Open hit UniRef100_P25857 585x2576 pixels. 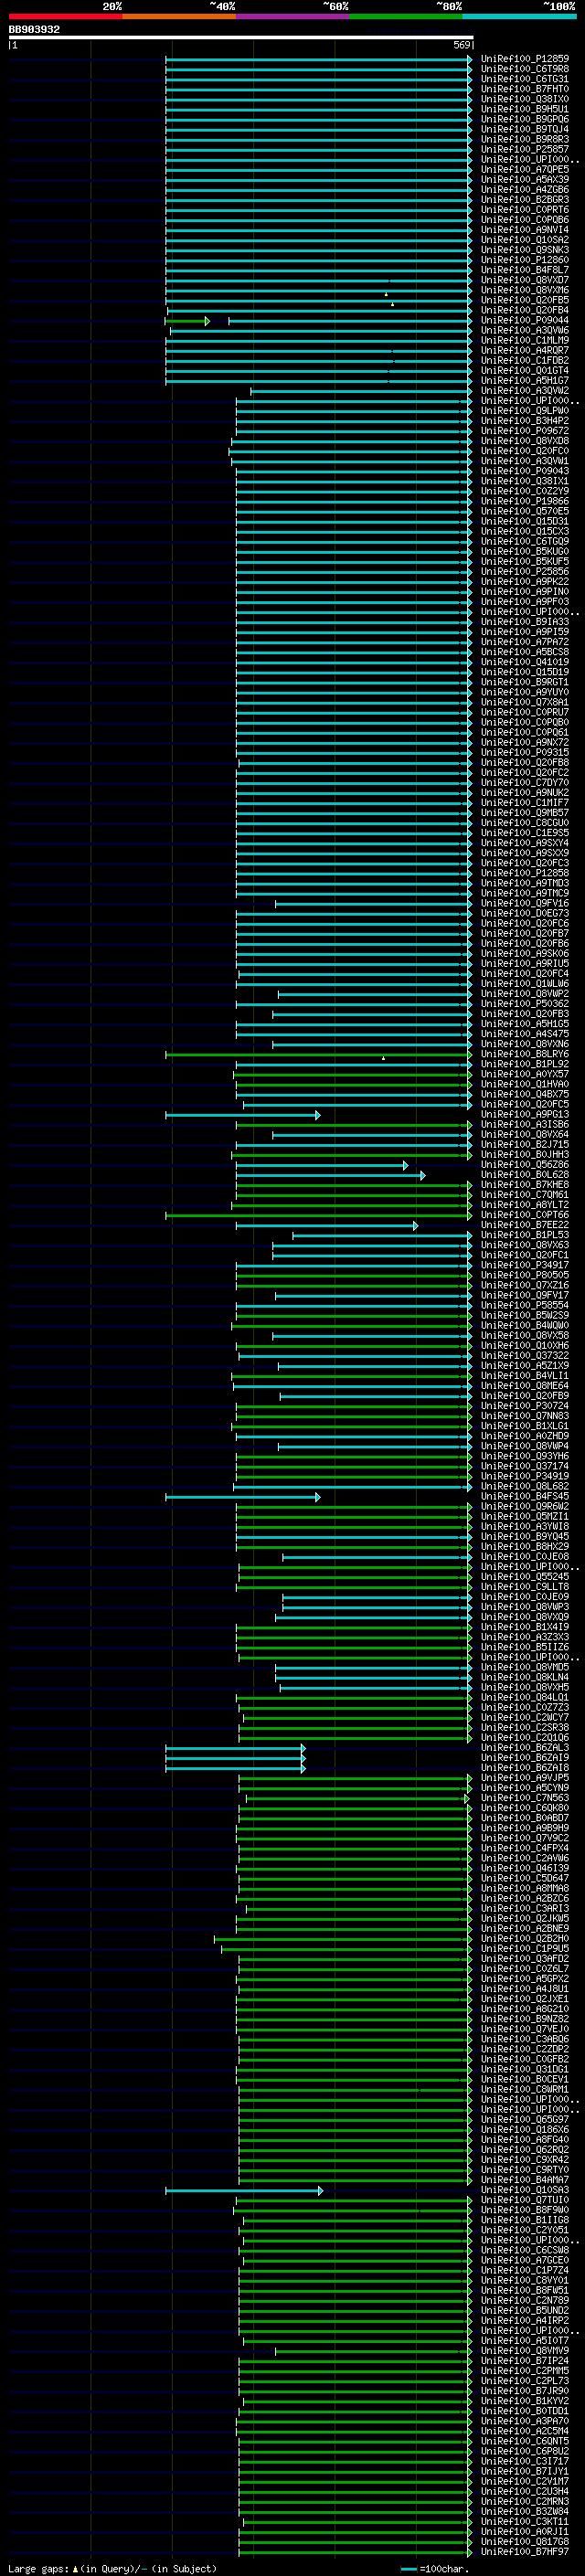point(524,149)
